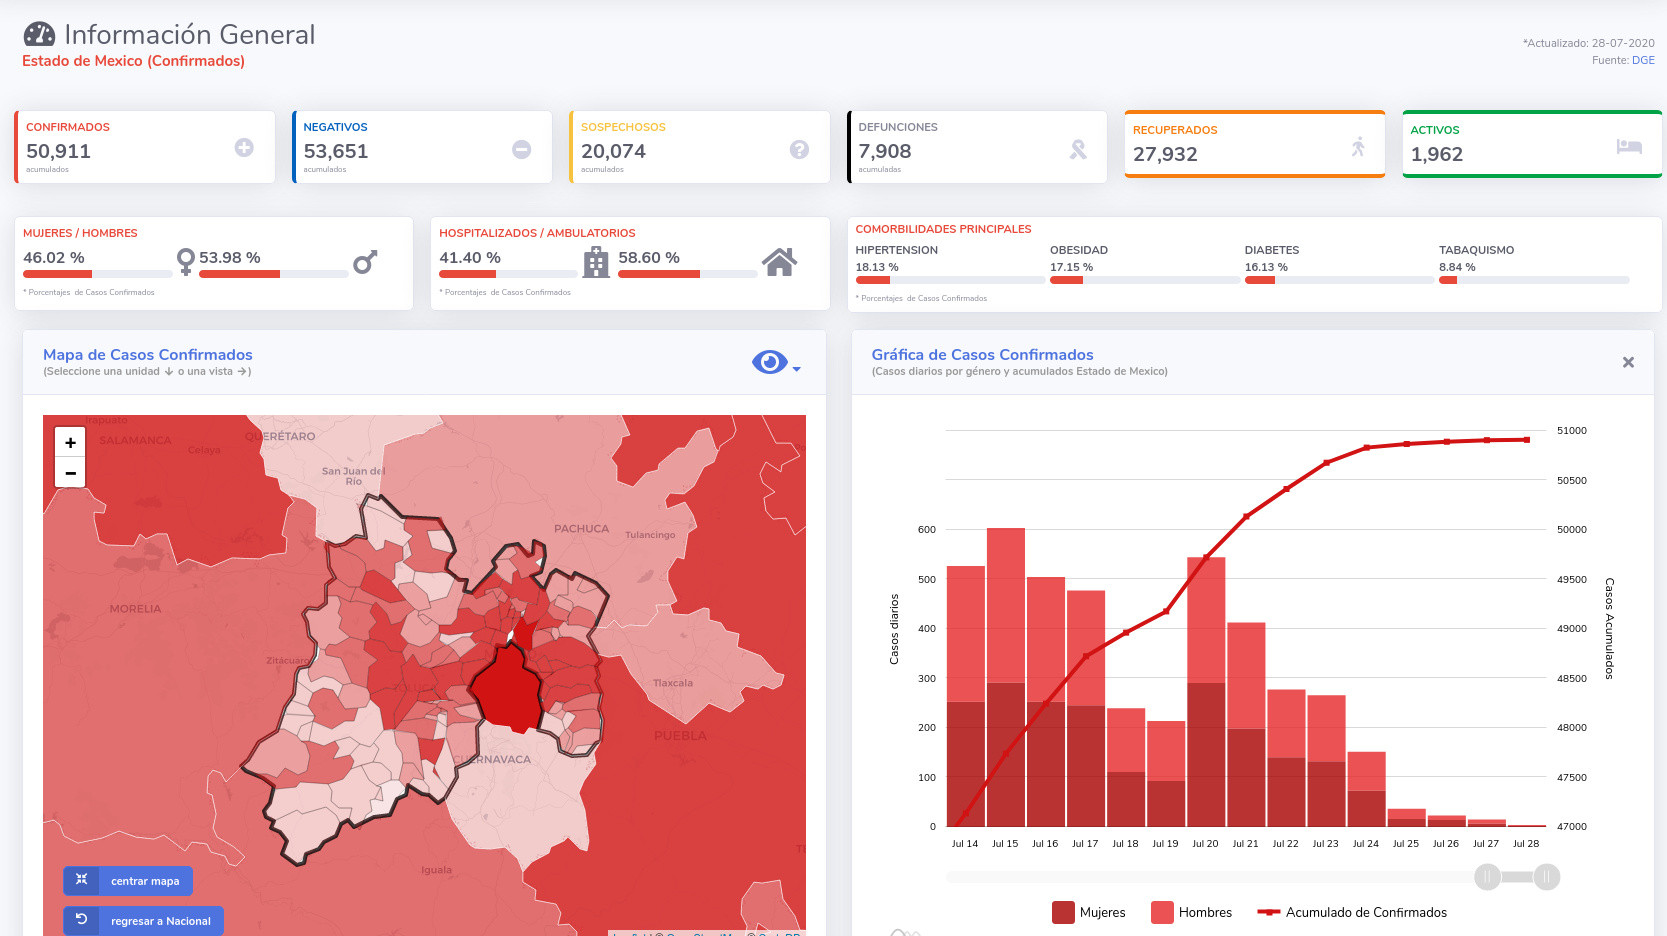Click the plus icon in Confirmados card
Screen dimensions: 1667x936
(x=244, y=148)
